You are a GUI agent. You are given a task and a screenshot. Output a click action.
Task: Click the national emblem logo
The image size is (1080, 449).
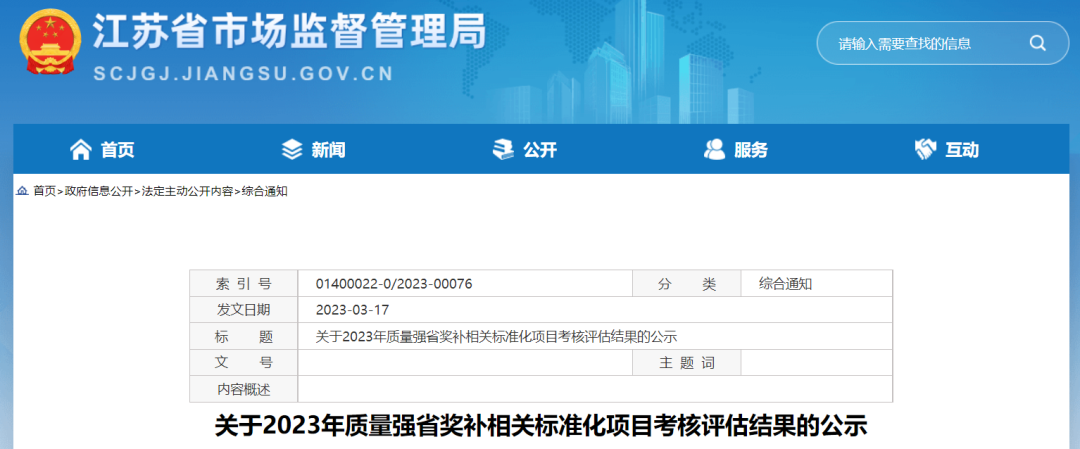point(50,41)
